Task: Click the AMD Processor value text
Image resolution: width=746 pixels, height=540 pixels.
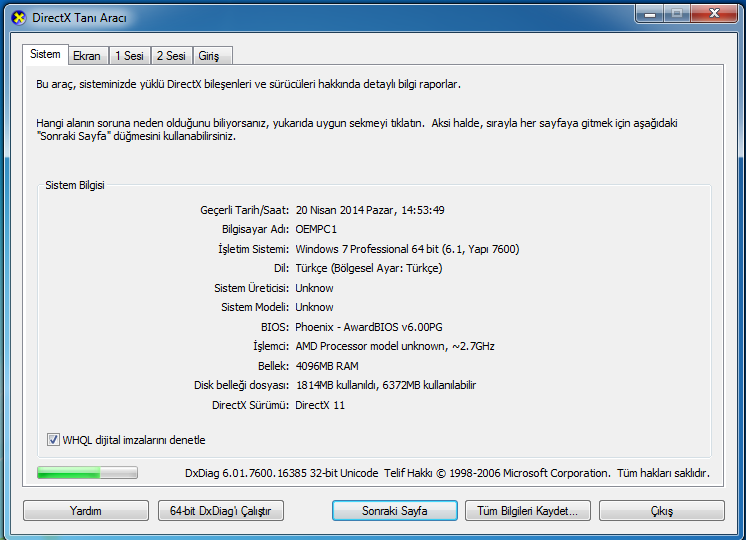Action: [394, 346]
